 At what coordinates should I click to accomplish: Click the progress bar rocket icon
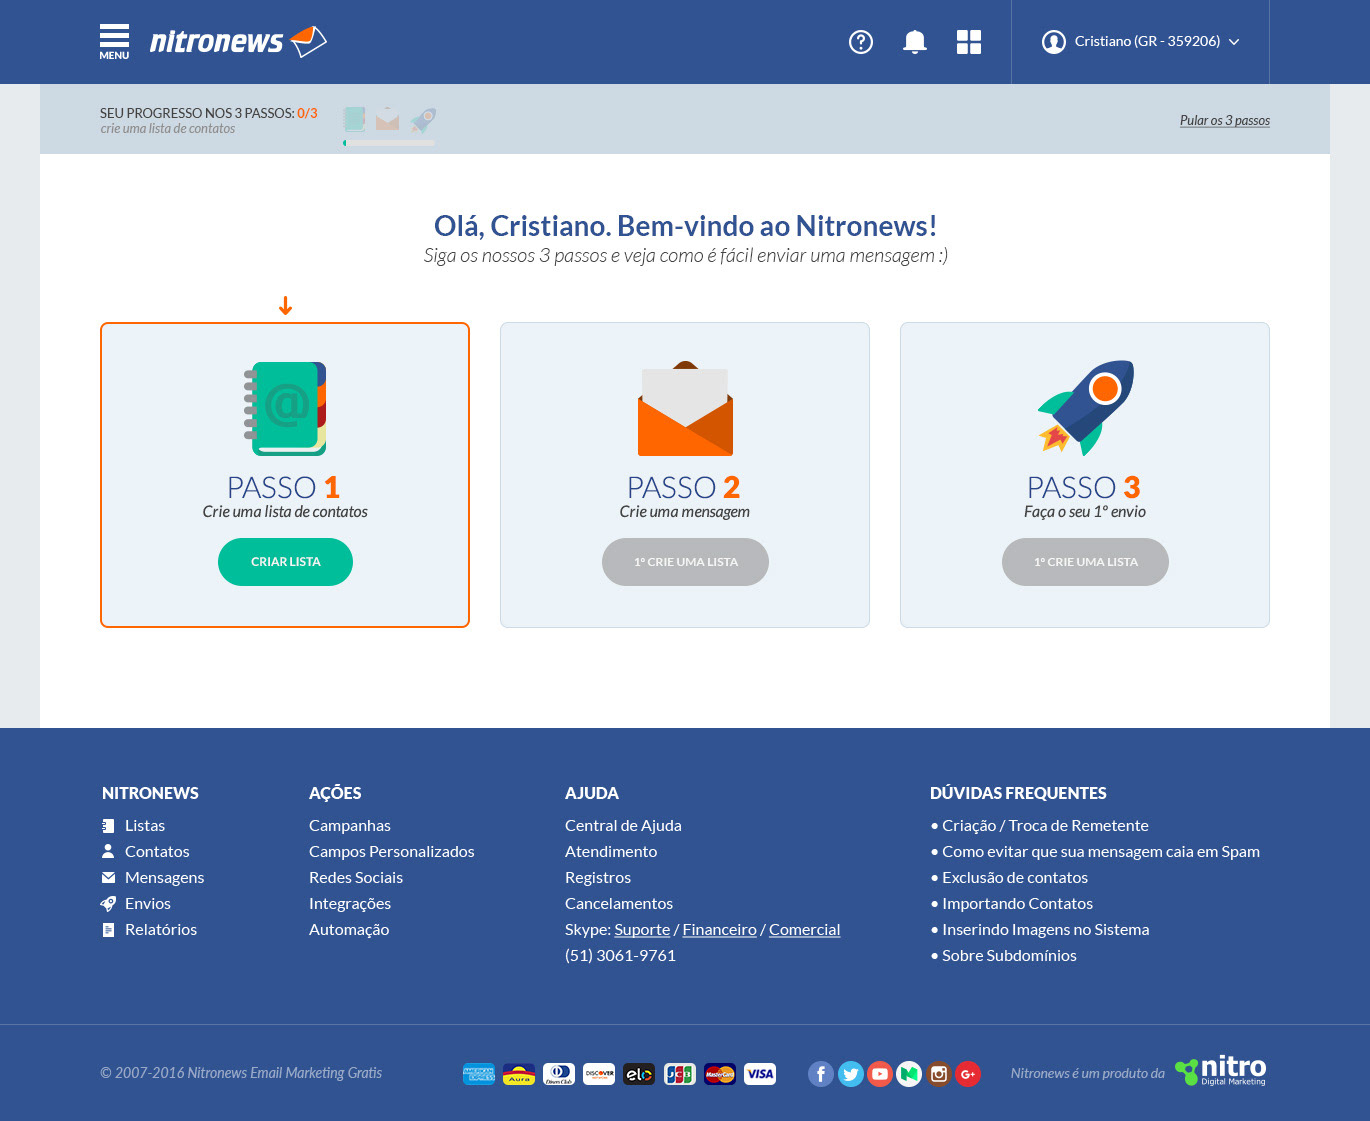coord(424,120)
